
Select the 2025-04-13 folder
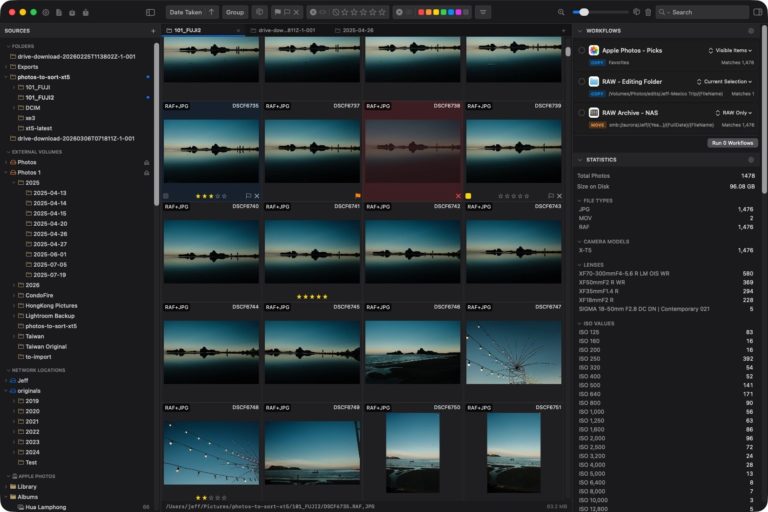pyautogui.click(x=49, y=193)
